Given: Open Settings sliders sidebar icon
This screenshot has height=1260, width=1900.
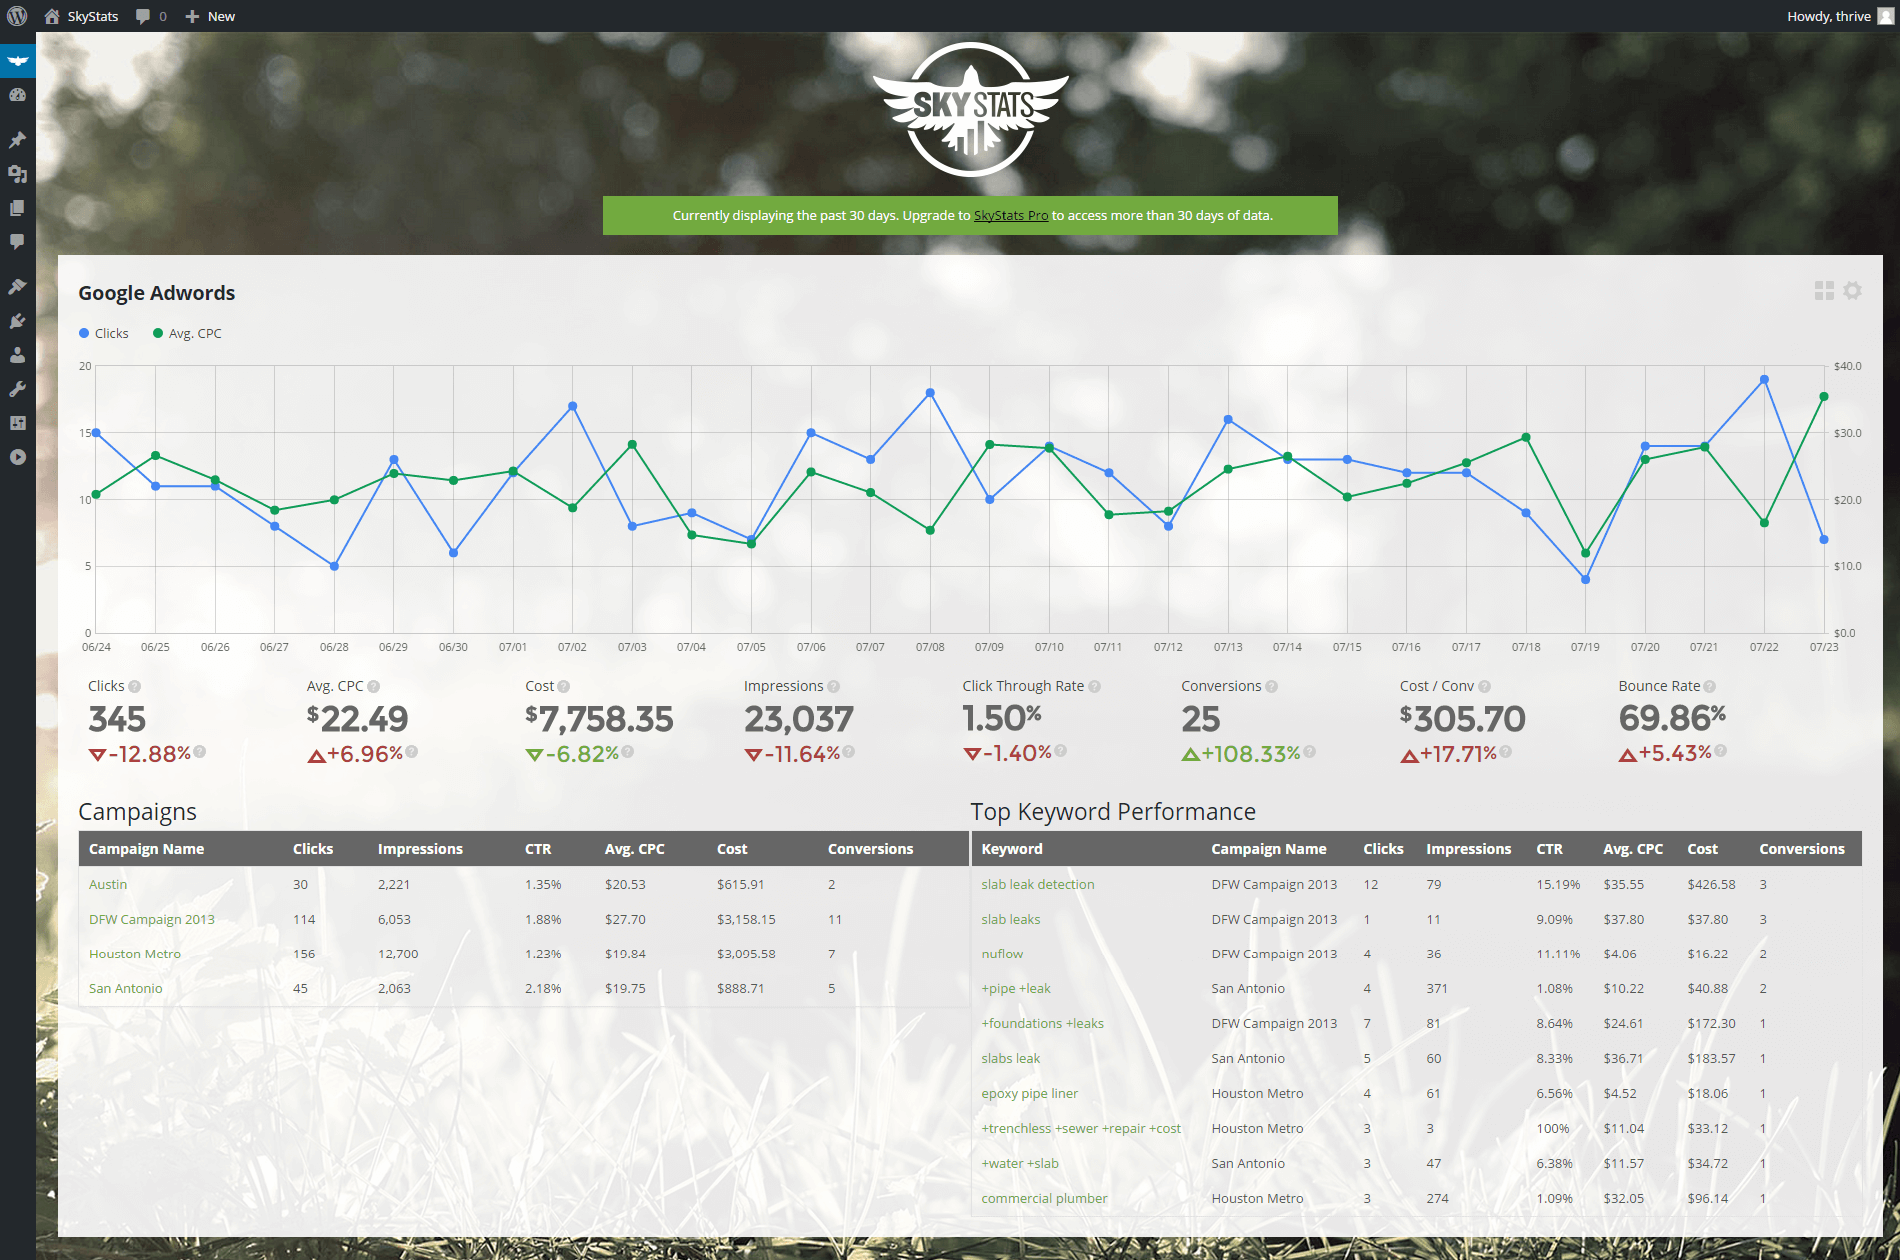Looking at the screenshot, I should [x=17, y=423].
